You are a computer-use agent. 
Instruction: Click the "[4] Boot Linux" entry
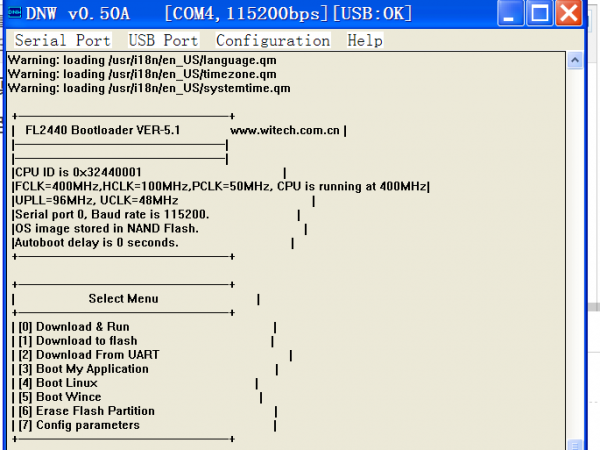tap(58, 383)
